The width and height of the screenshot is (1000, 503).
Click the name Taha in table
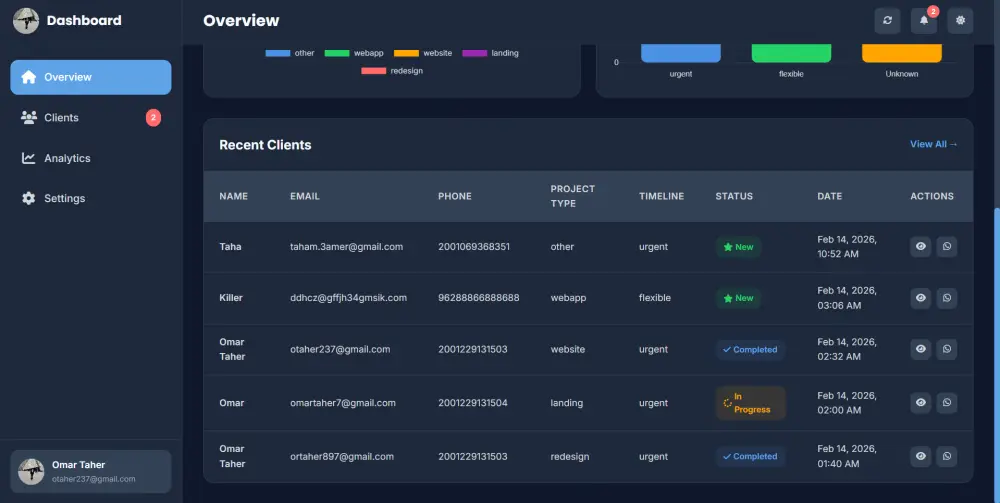point(230,247)
